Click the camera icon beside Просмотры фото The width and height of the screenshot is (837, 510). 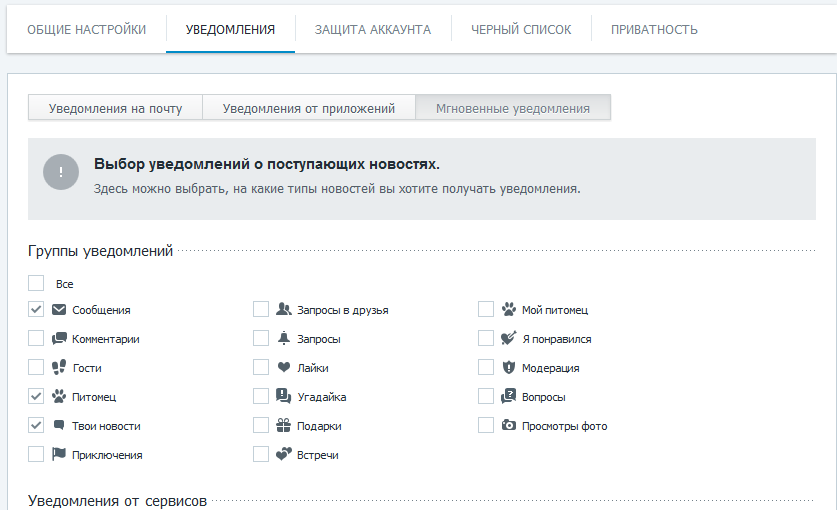tap(509, 425)
